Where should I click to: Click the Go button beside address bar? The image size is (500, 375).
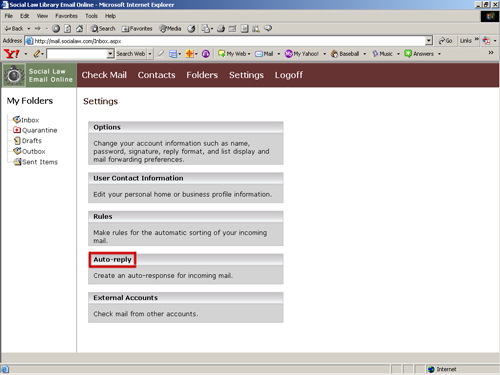(x=445, y=41)
